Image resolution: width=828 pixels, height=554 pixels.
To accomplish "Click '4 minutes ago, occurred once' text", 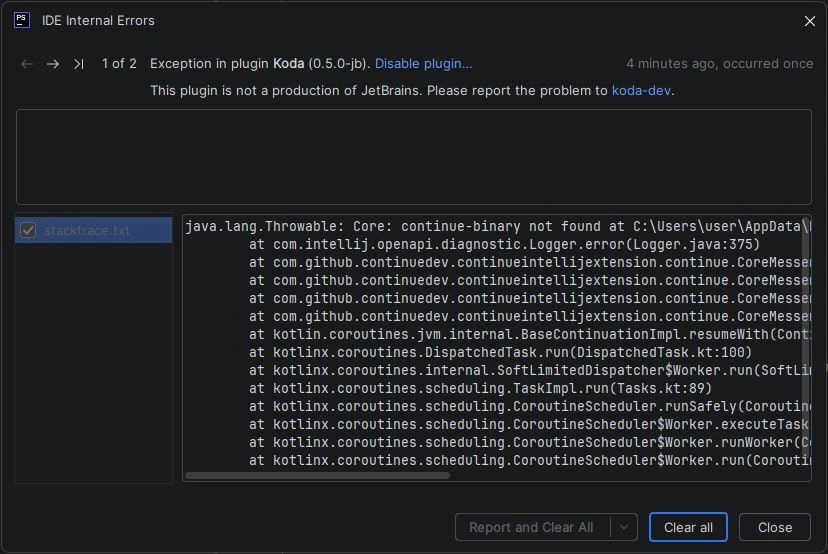I will (x=720, y=63).
